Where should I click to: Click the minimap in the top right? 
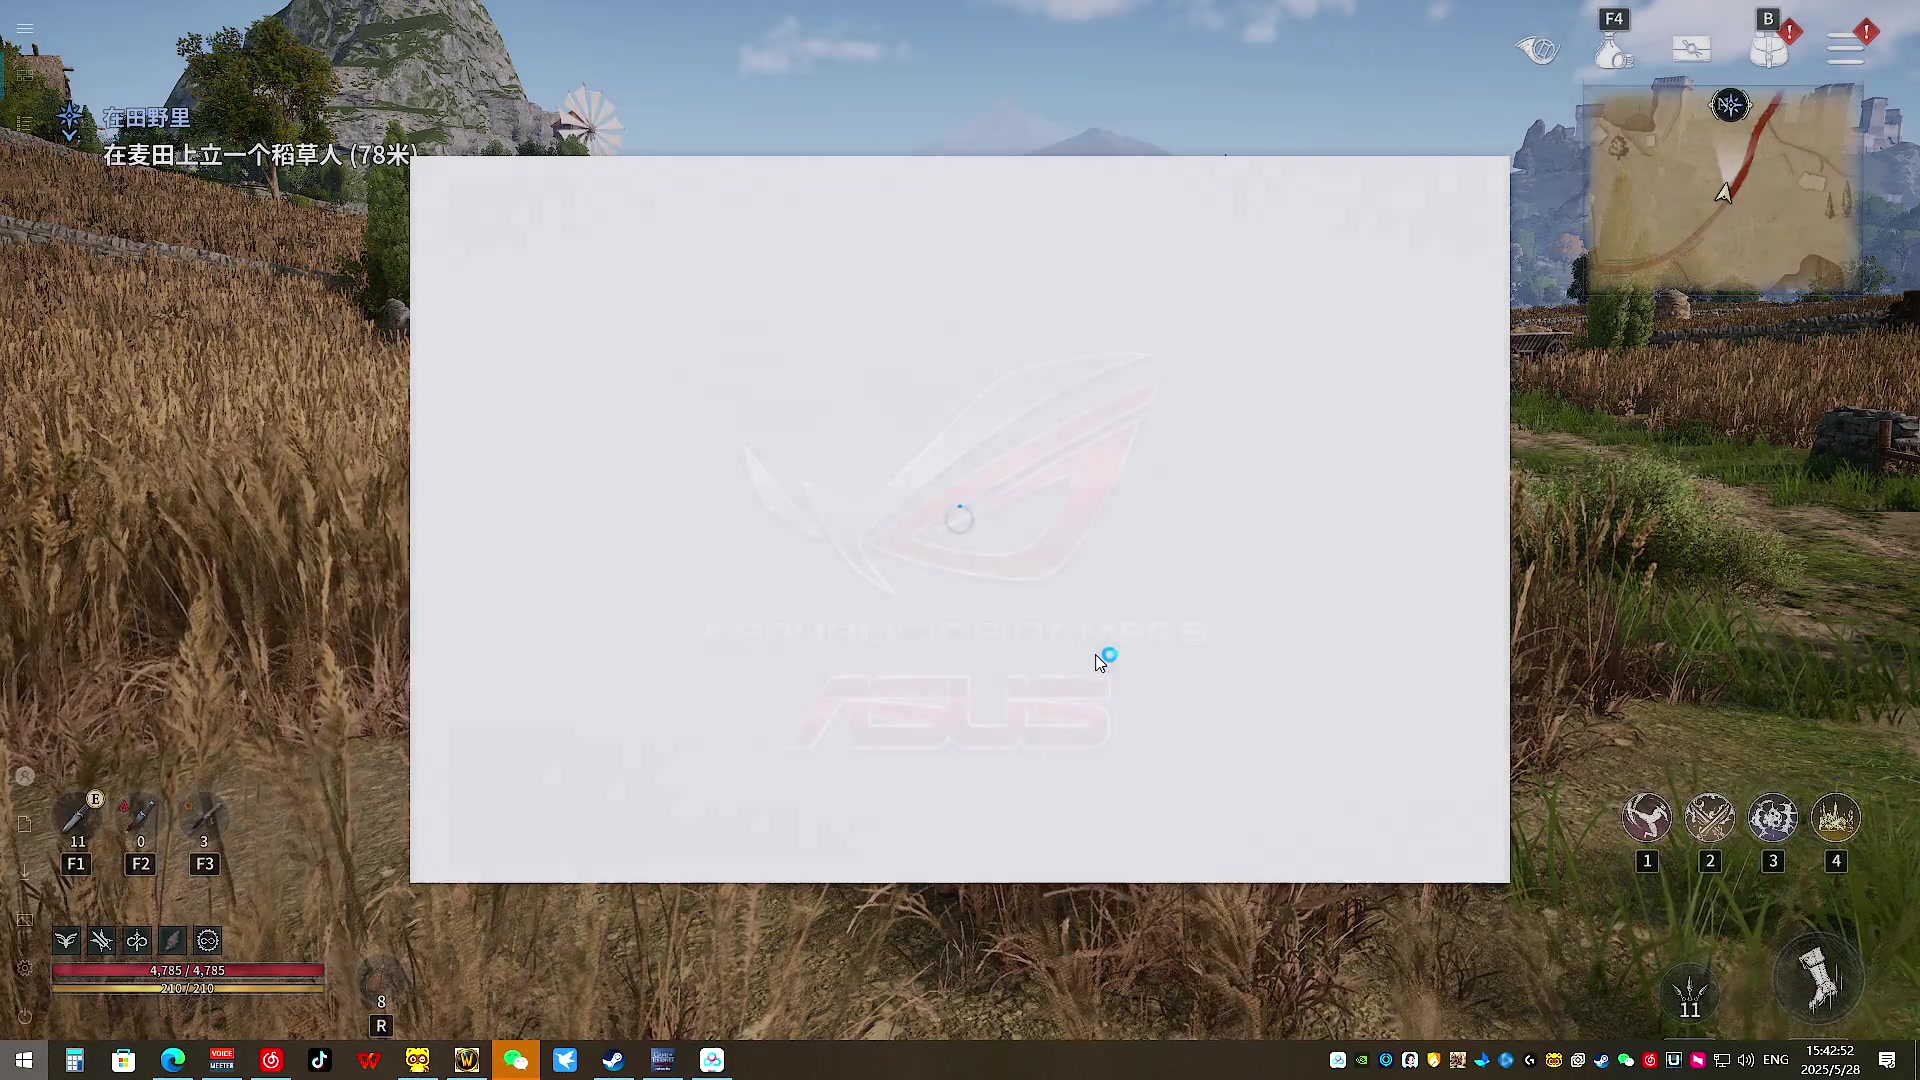click(1722, 190)
